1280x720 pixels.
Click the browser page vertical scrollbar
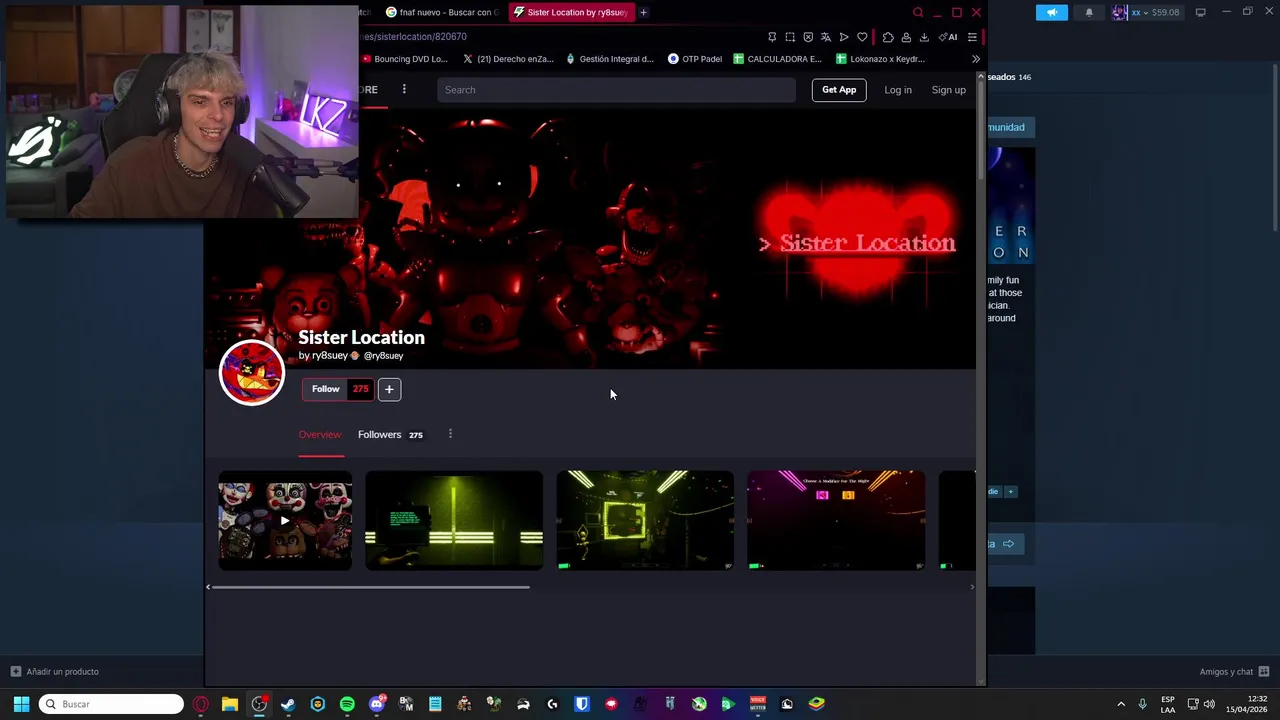coord(981,130)
